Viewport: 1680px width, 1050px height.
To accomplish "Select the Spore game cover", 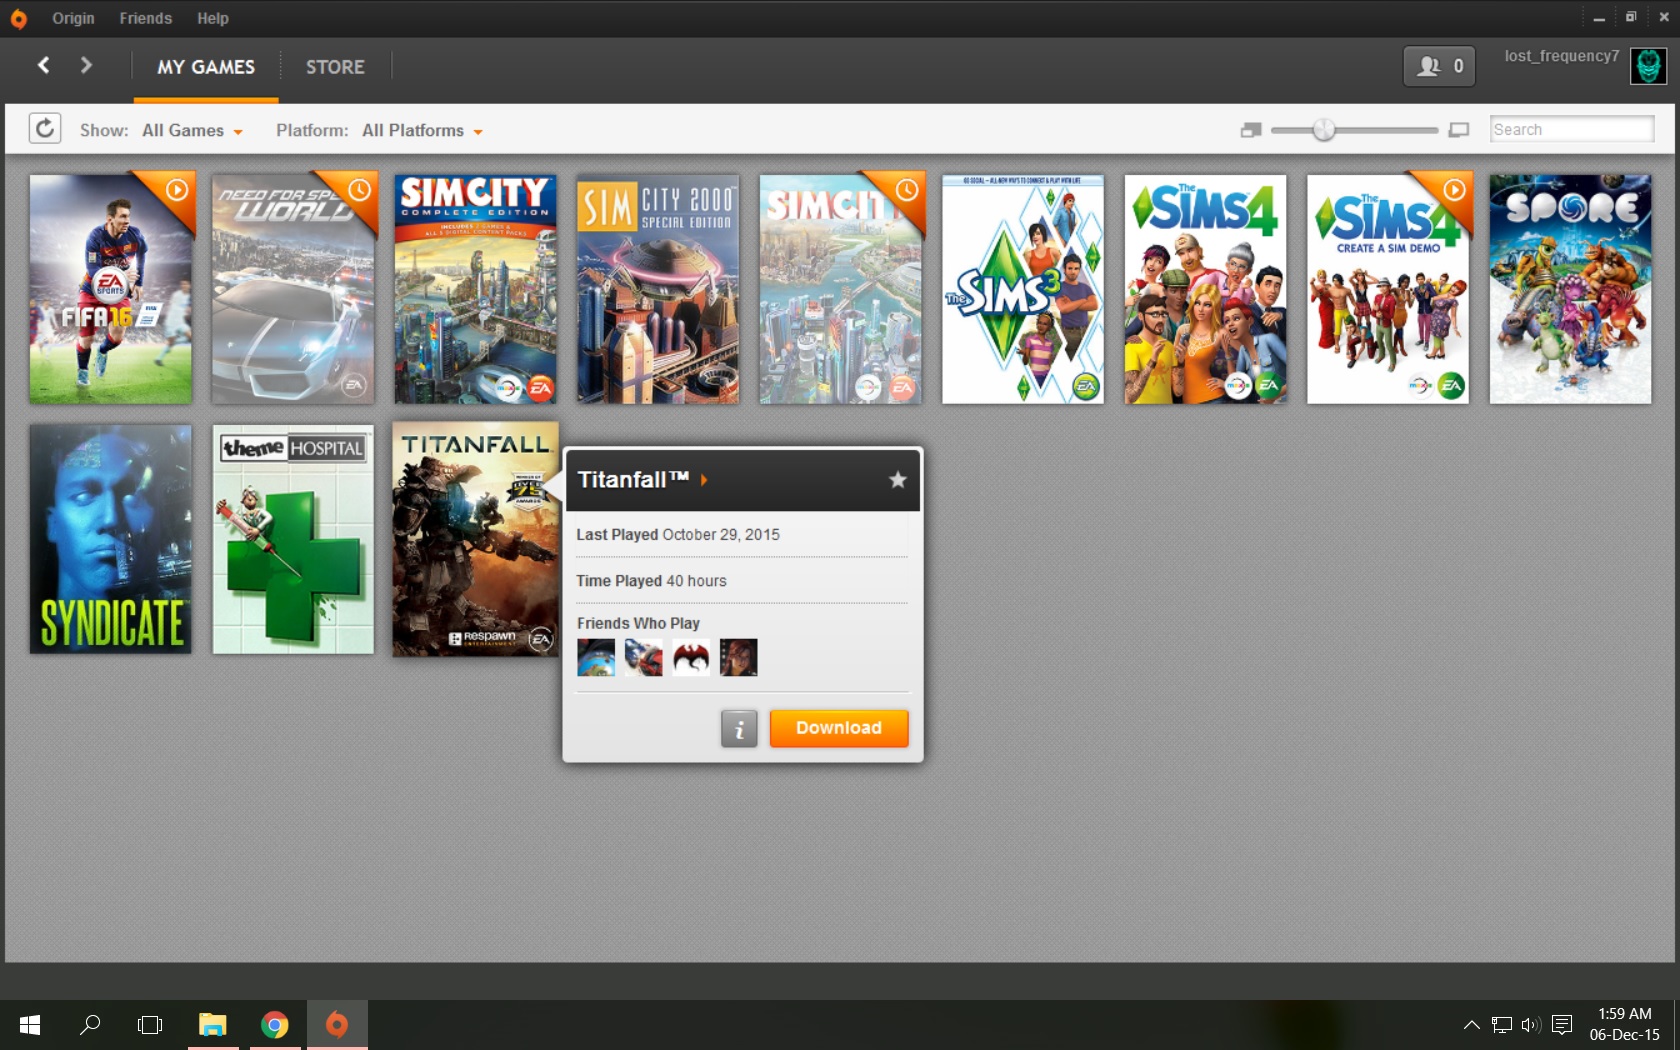I will click(x=1570, y=289).
